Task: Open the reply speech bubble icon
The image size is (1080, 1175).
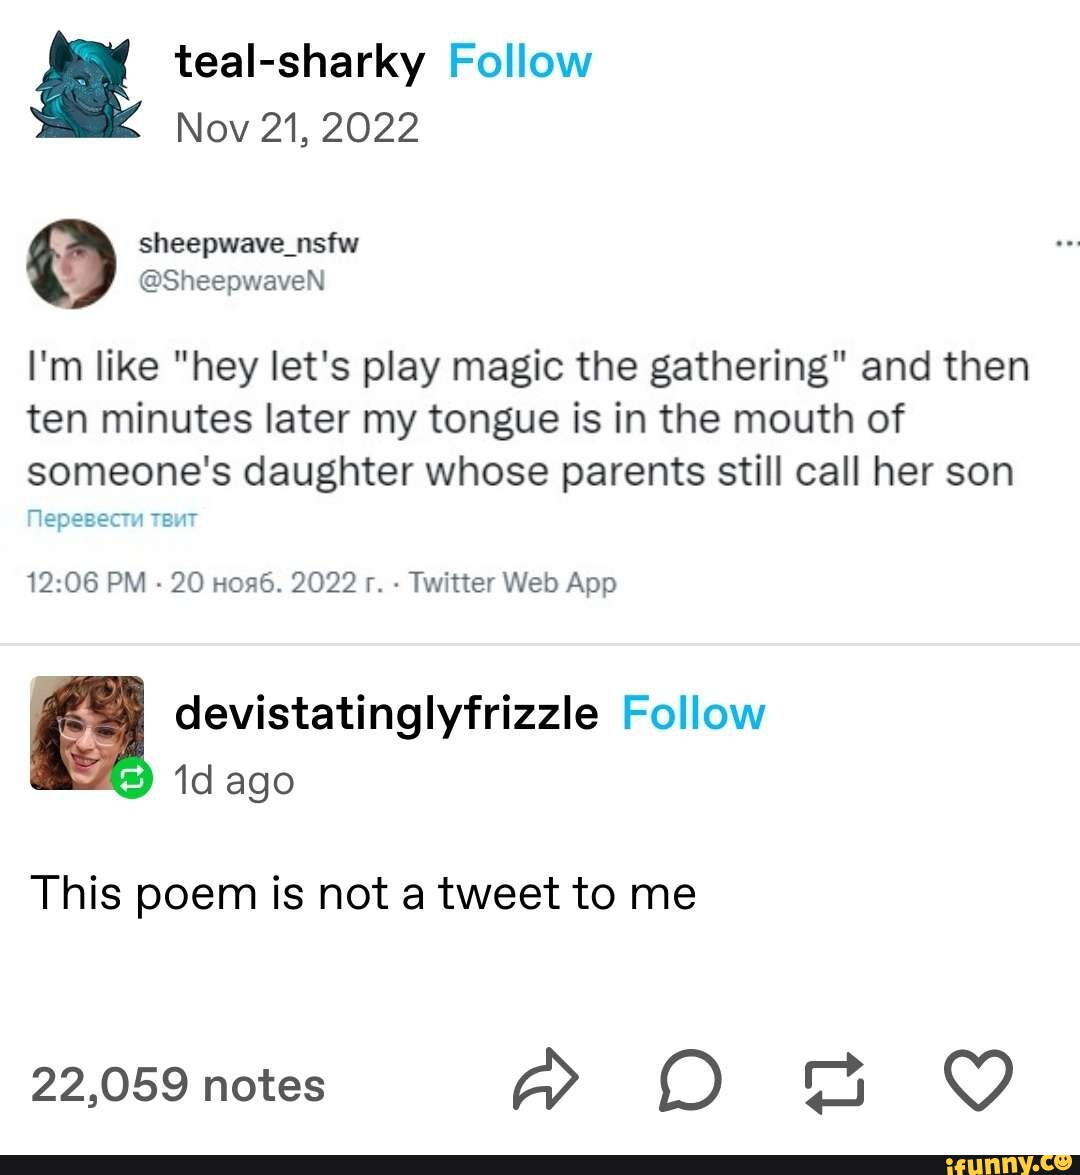Action: [689, 1083]
